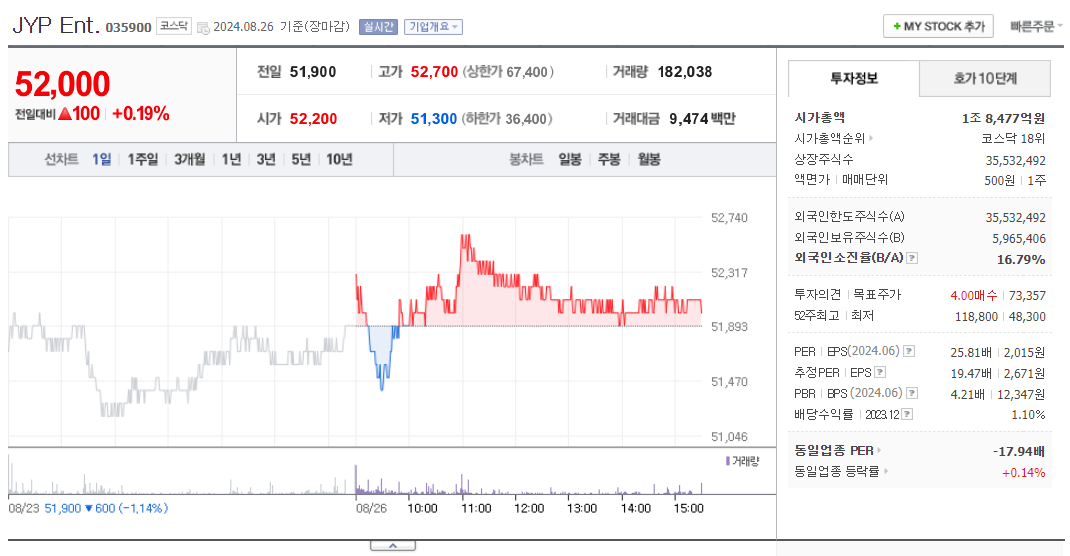Viewport: 1070px width, 556px height.
Task: Click the 코스닥 market badge
Action: coord(173,26)
